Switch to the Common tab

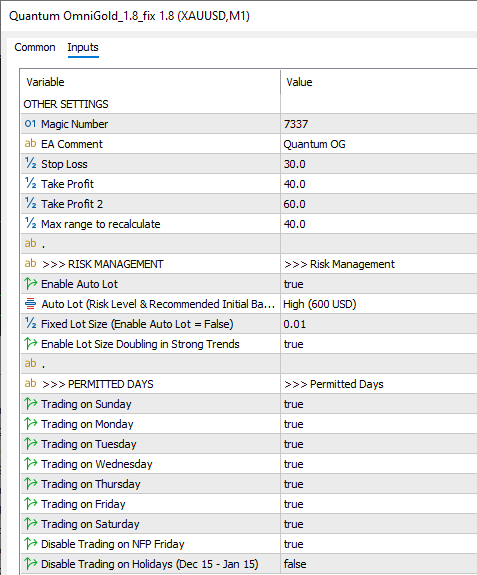pyautogui.click(x=35, y=47)
